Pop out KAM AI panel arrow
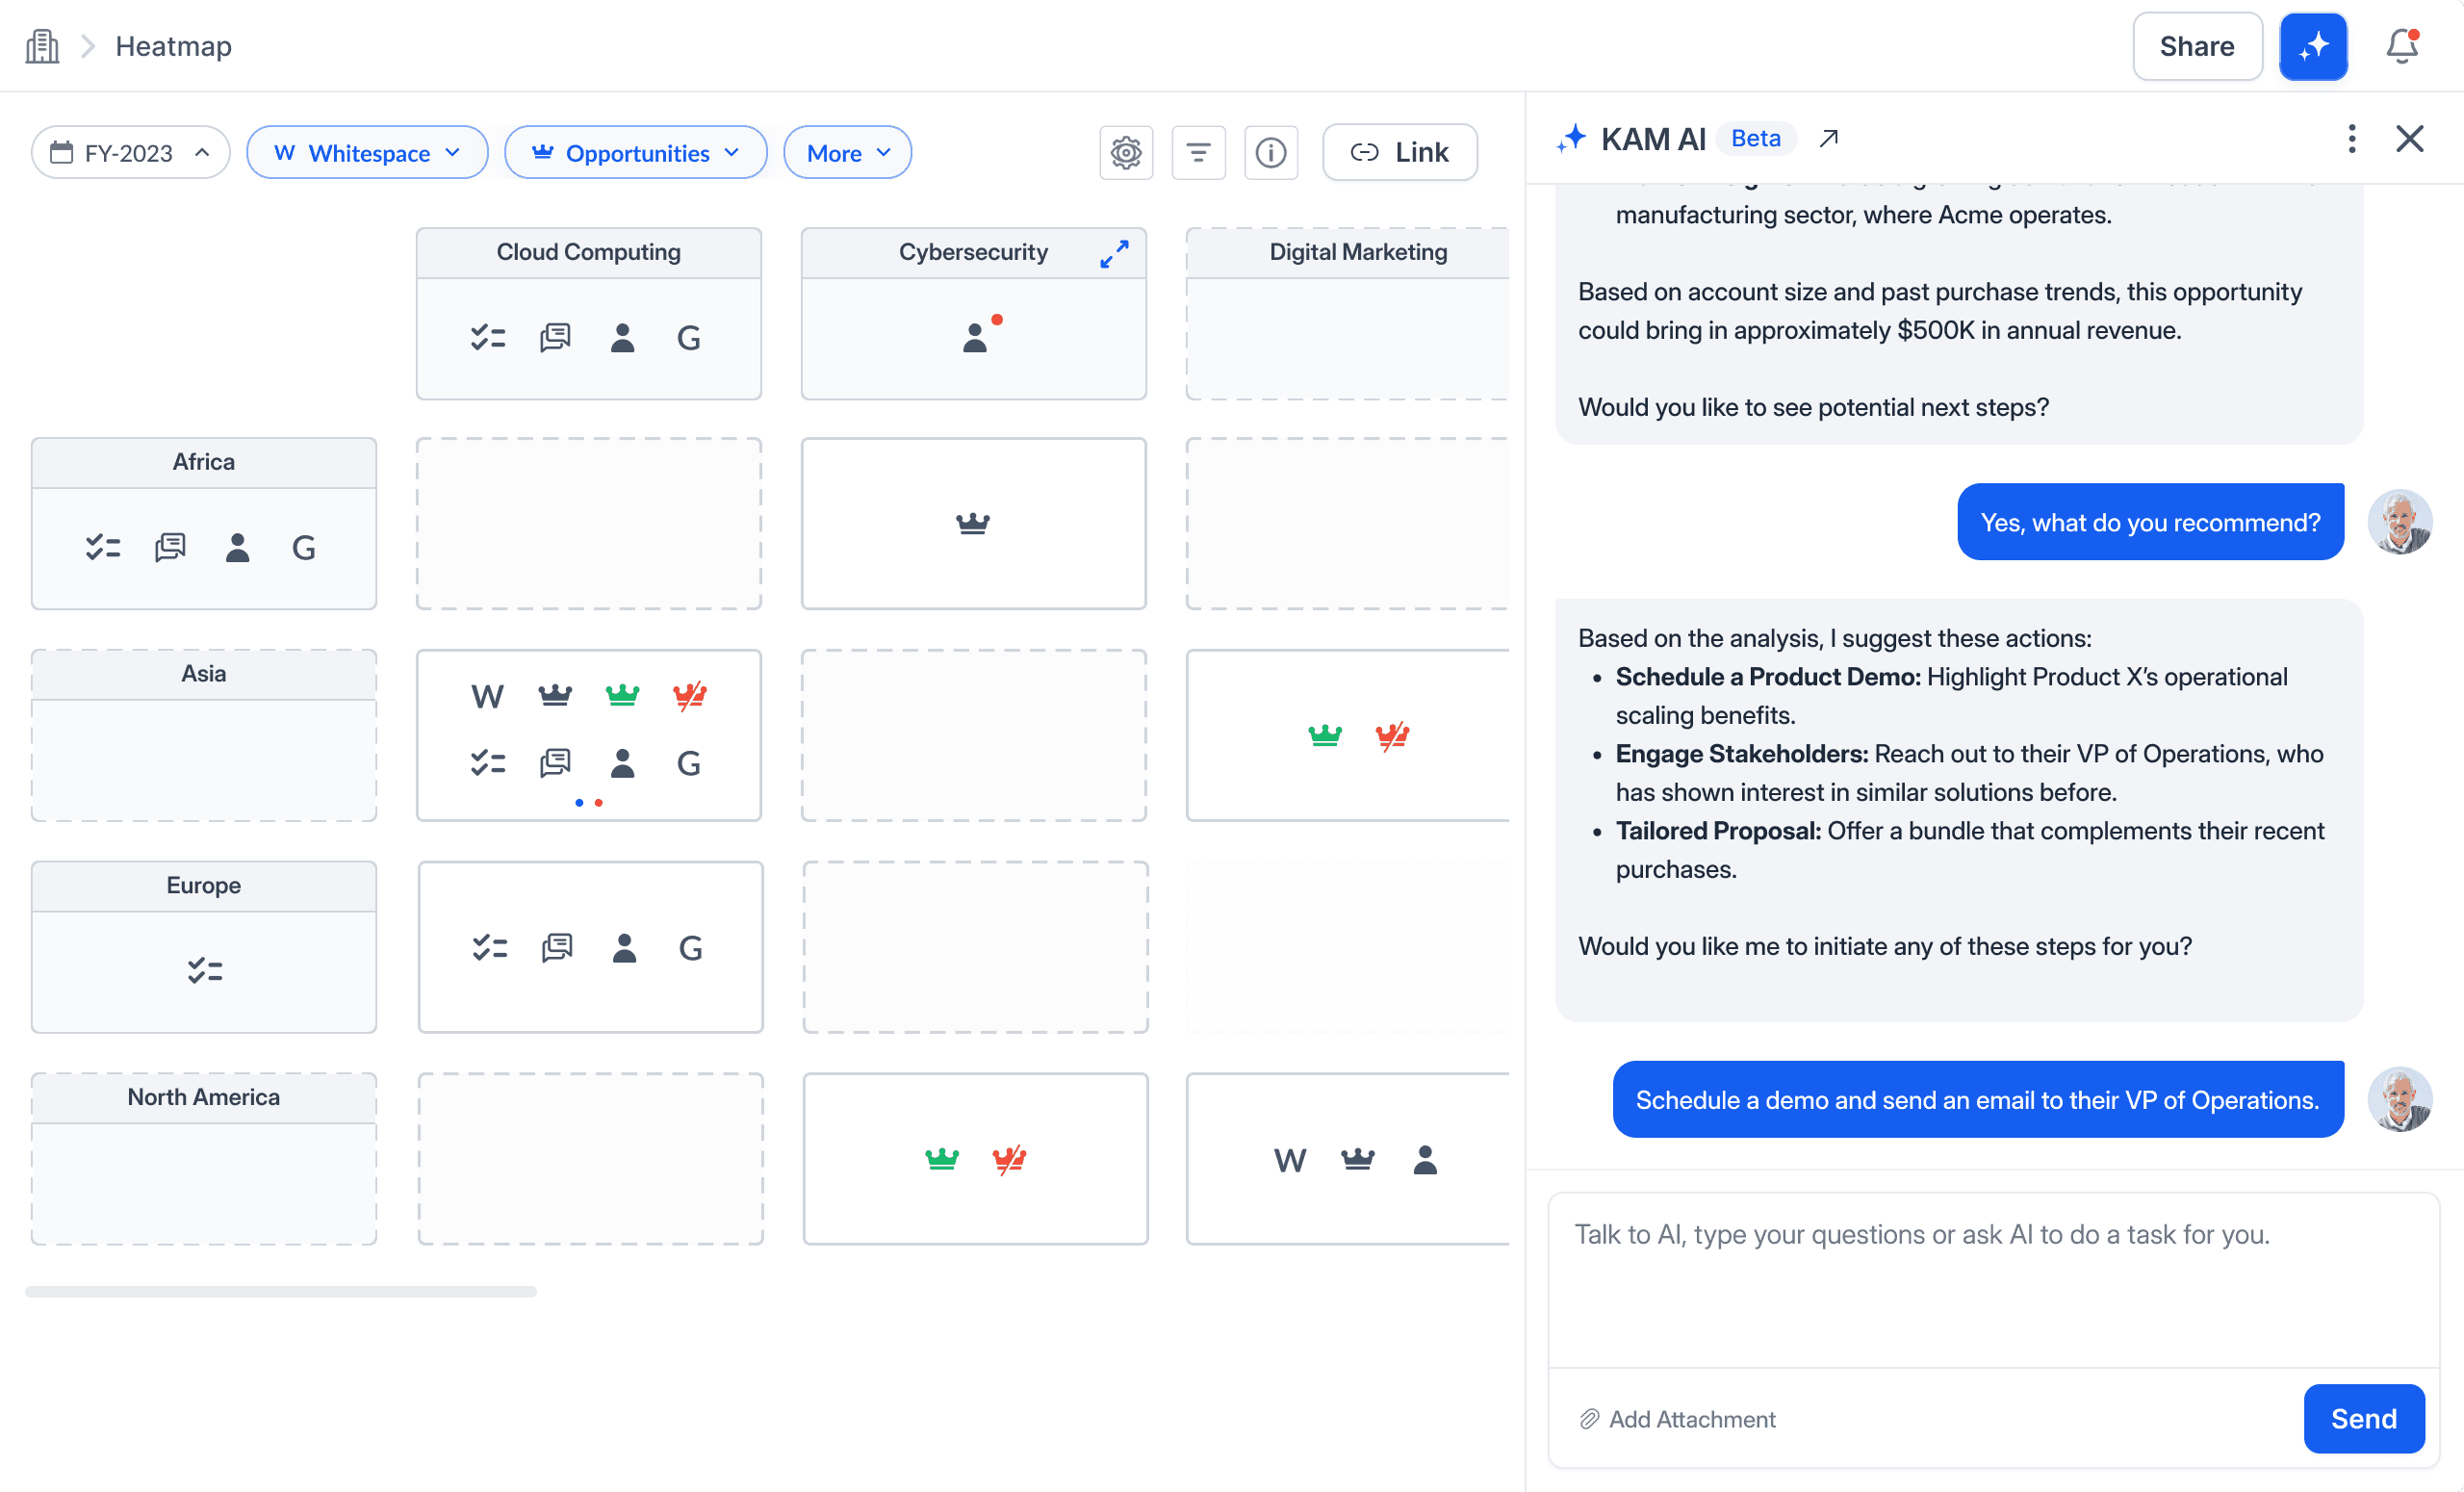This screenshot has width=2464, height=1492. click(x=1828, y=139)
